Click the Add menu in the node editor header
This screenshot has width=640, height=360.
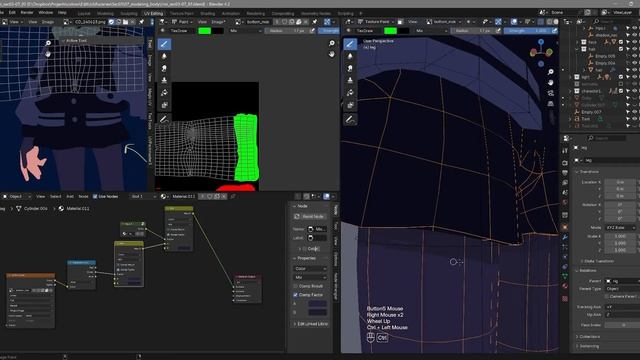70,196
